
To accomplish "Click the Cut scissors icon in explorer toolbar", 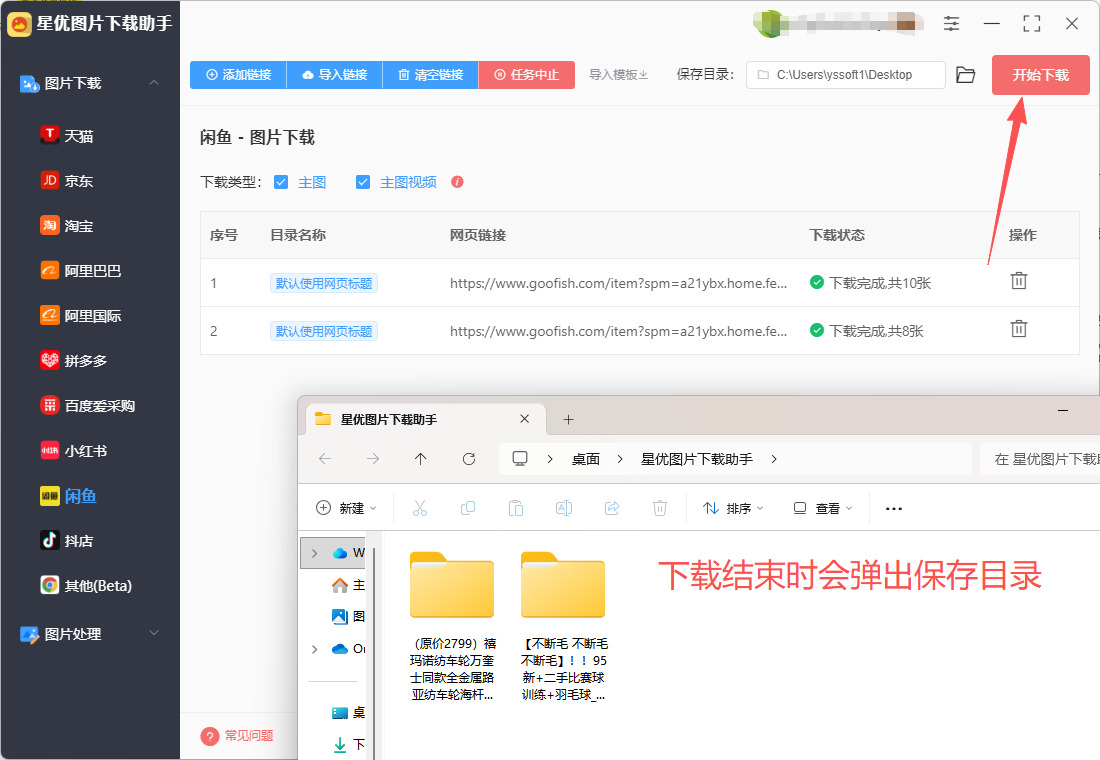I will pyautogui.click(x=420, y=508).
